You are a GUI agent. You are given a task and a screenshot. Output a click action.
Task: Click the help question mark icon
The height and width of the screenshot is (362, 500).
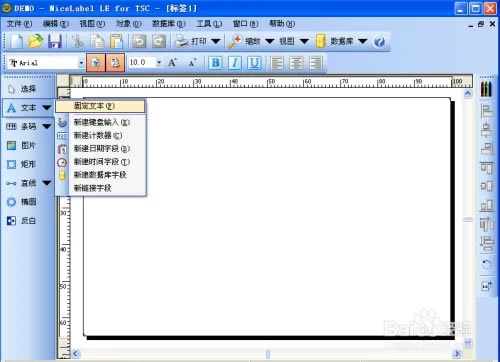pos(379,42)
